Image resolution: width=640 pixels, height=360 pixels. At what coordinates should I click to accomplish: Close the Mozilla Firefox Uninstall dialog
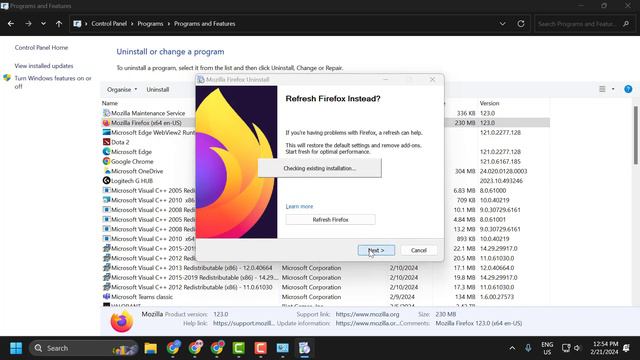click(x=432, y=80)
